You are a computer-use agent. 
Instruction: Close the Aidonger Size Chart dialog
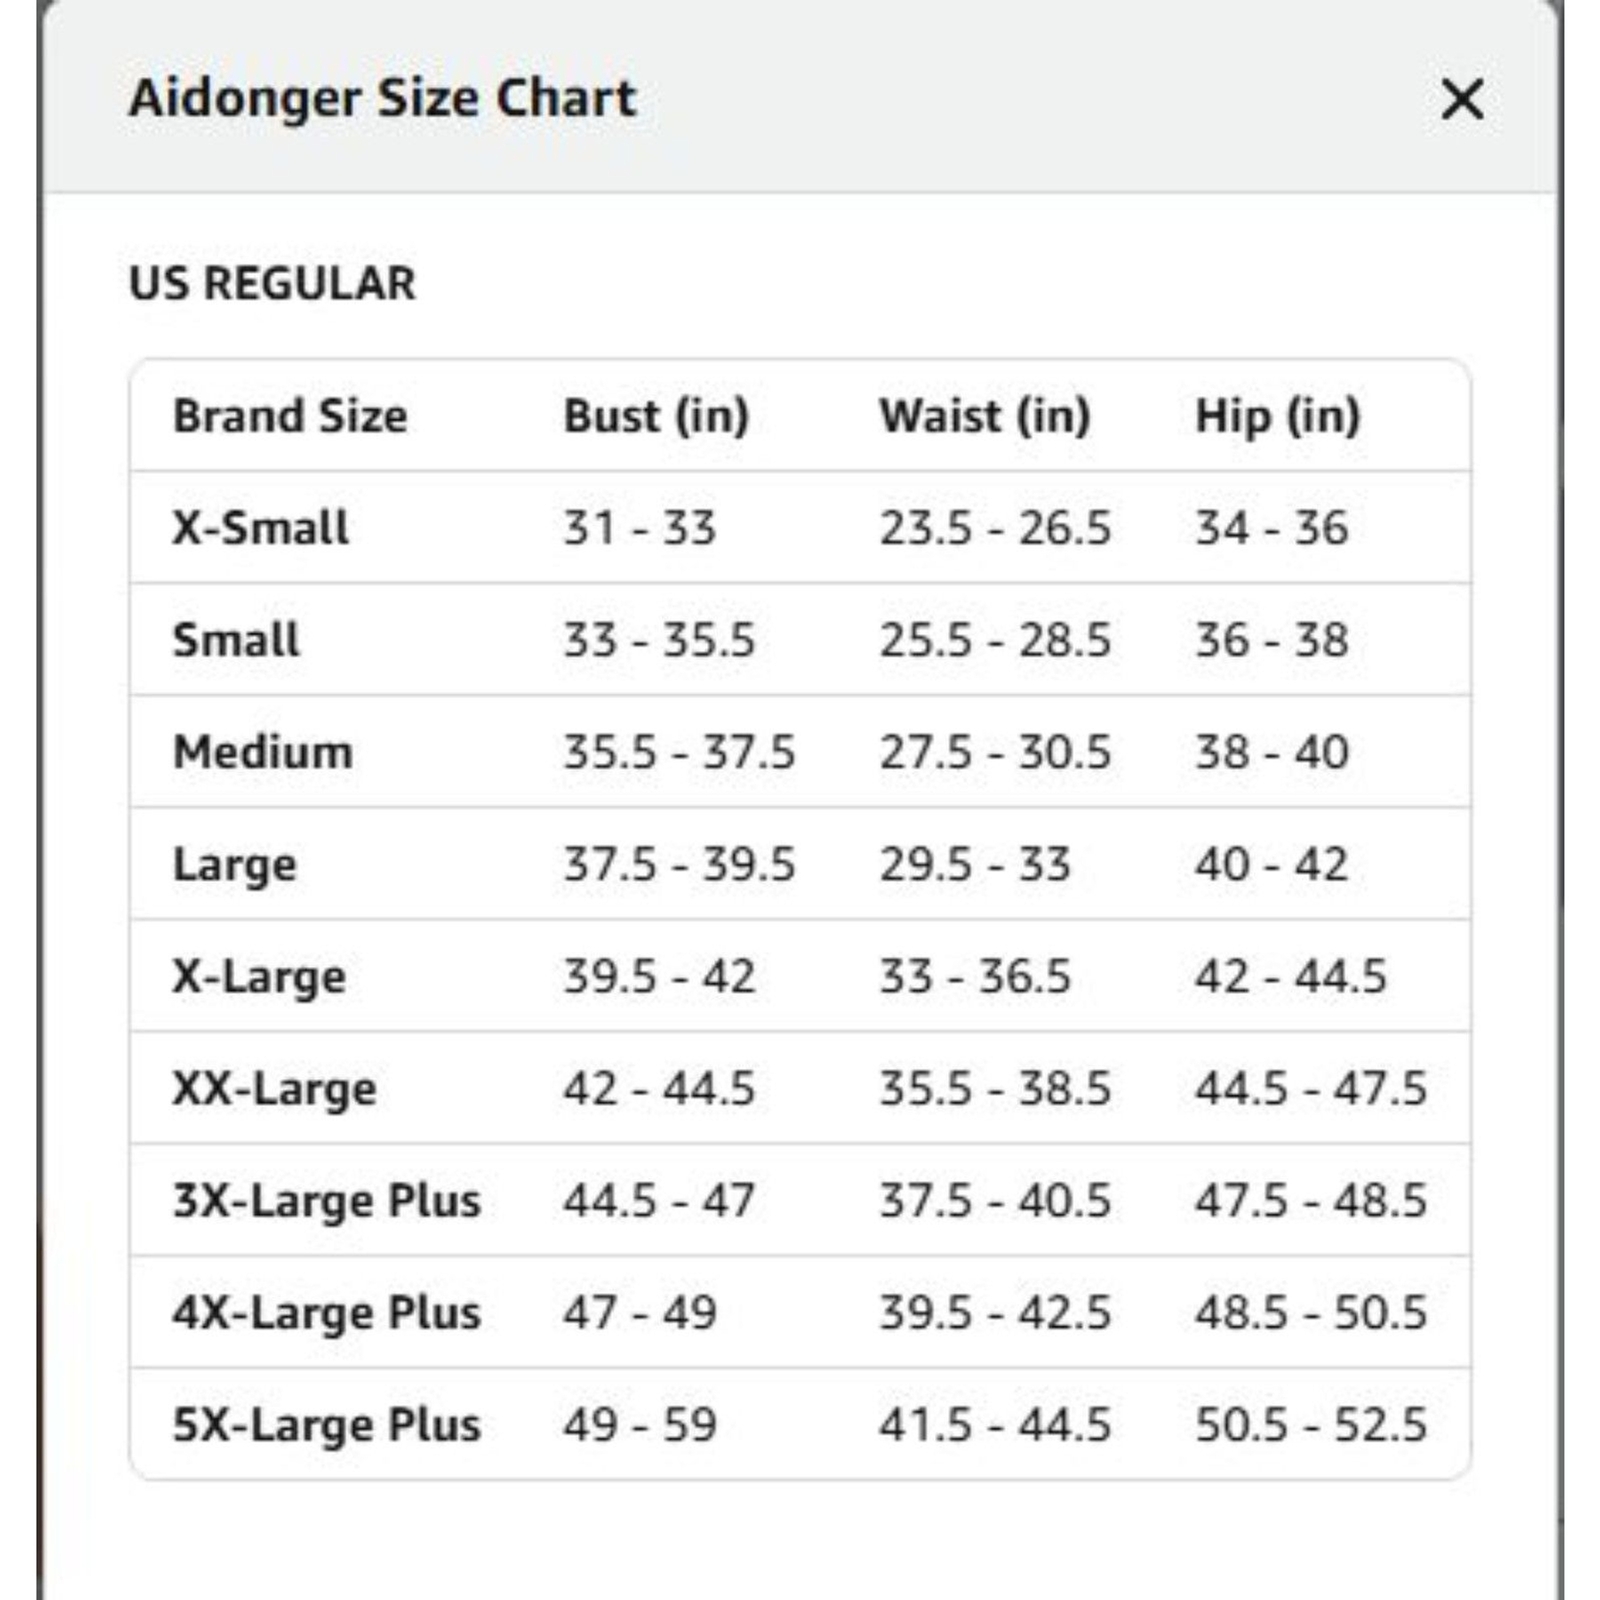pyautogui.click(x=1462, y=99)
